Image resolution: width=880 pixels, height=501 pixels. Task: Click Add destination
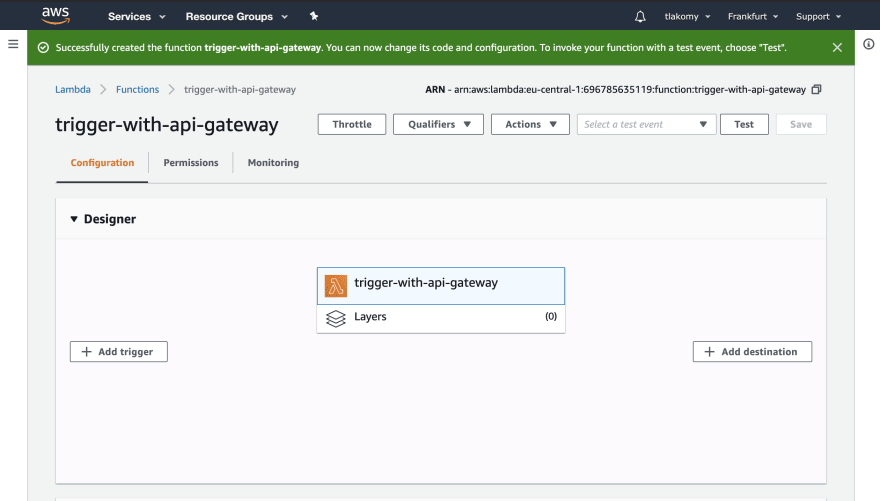pyautogui.click(x=752, y=352)
